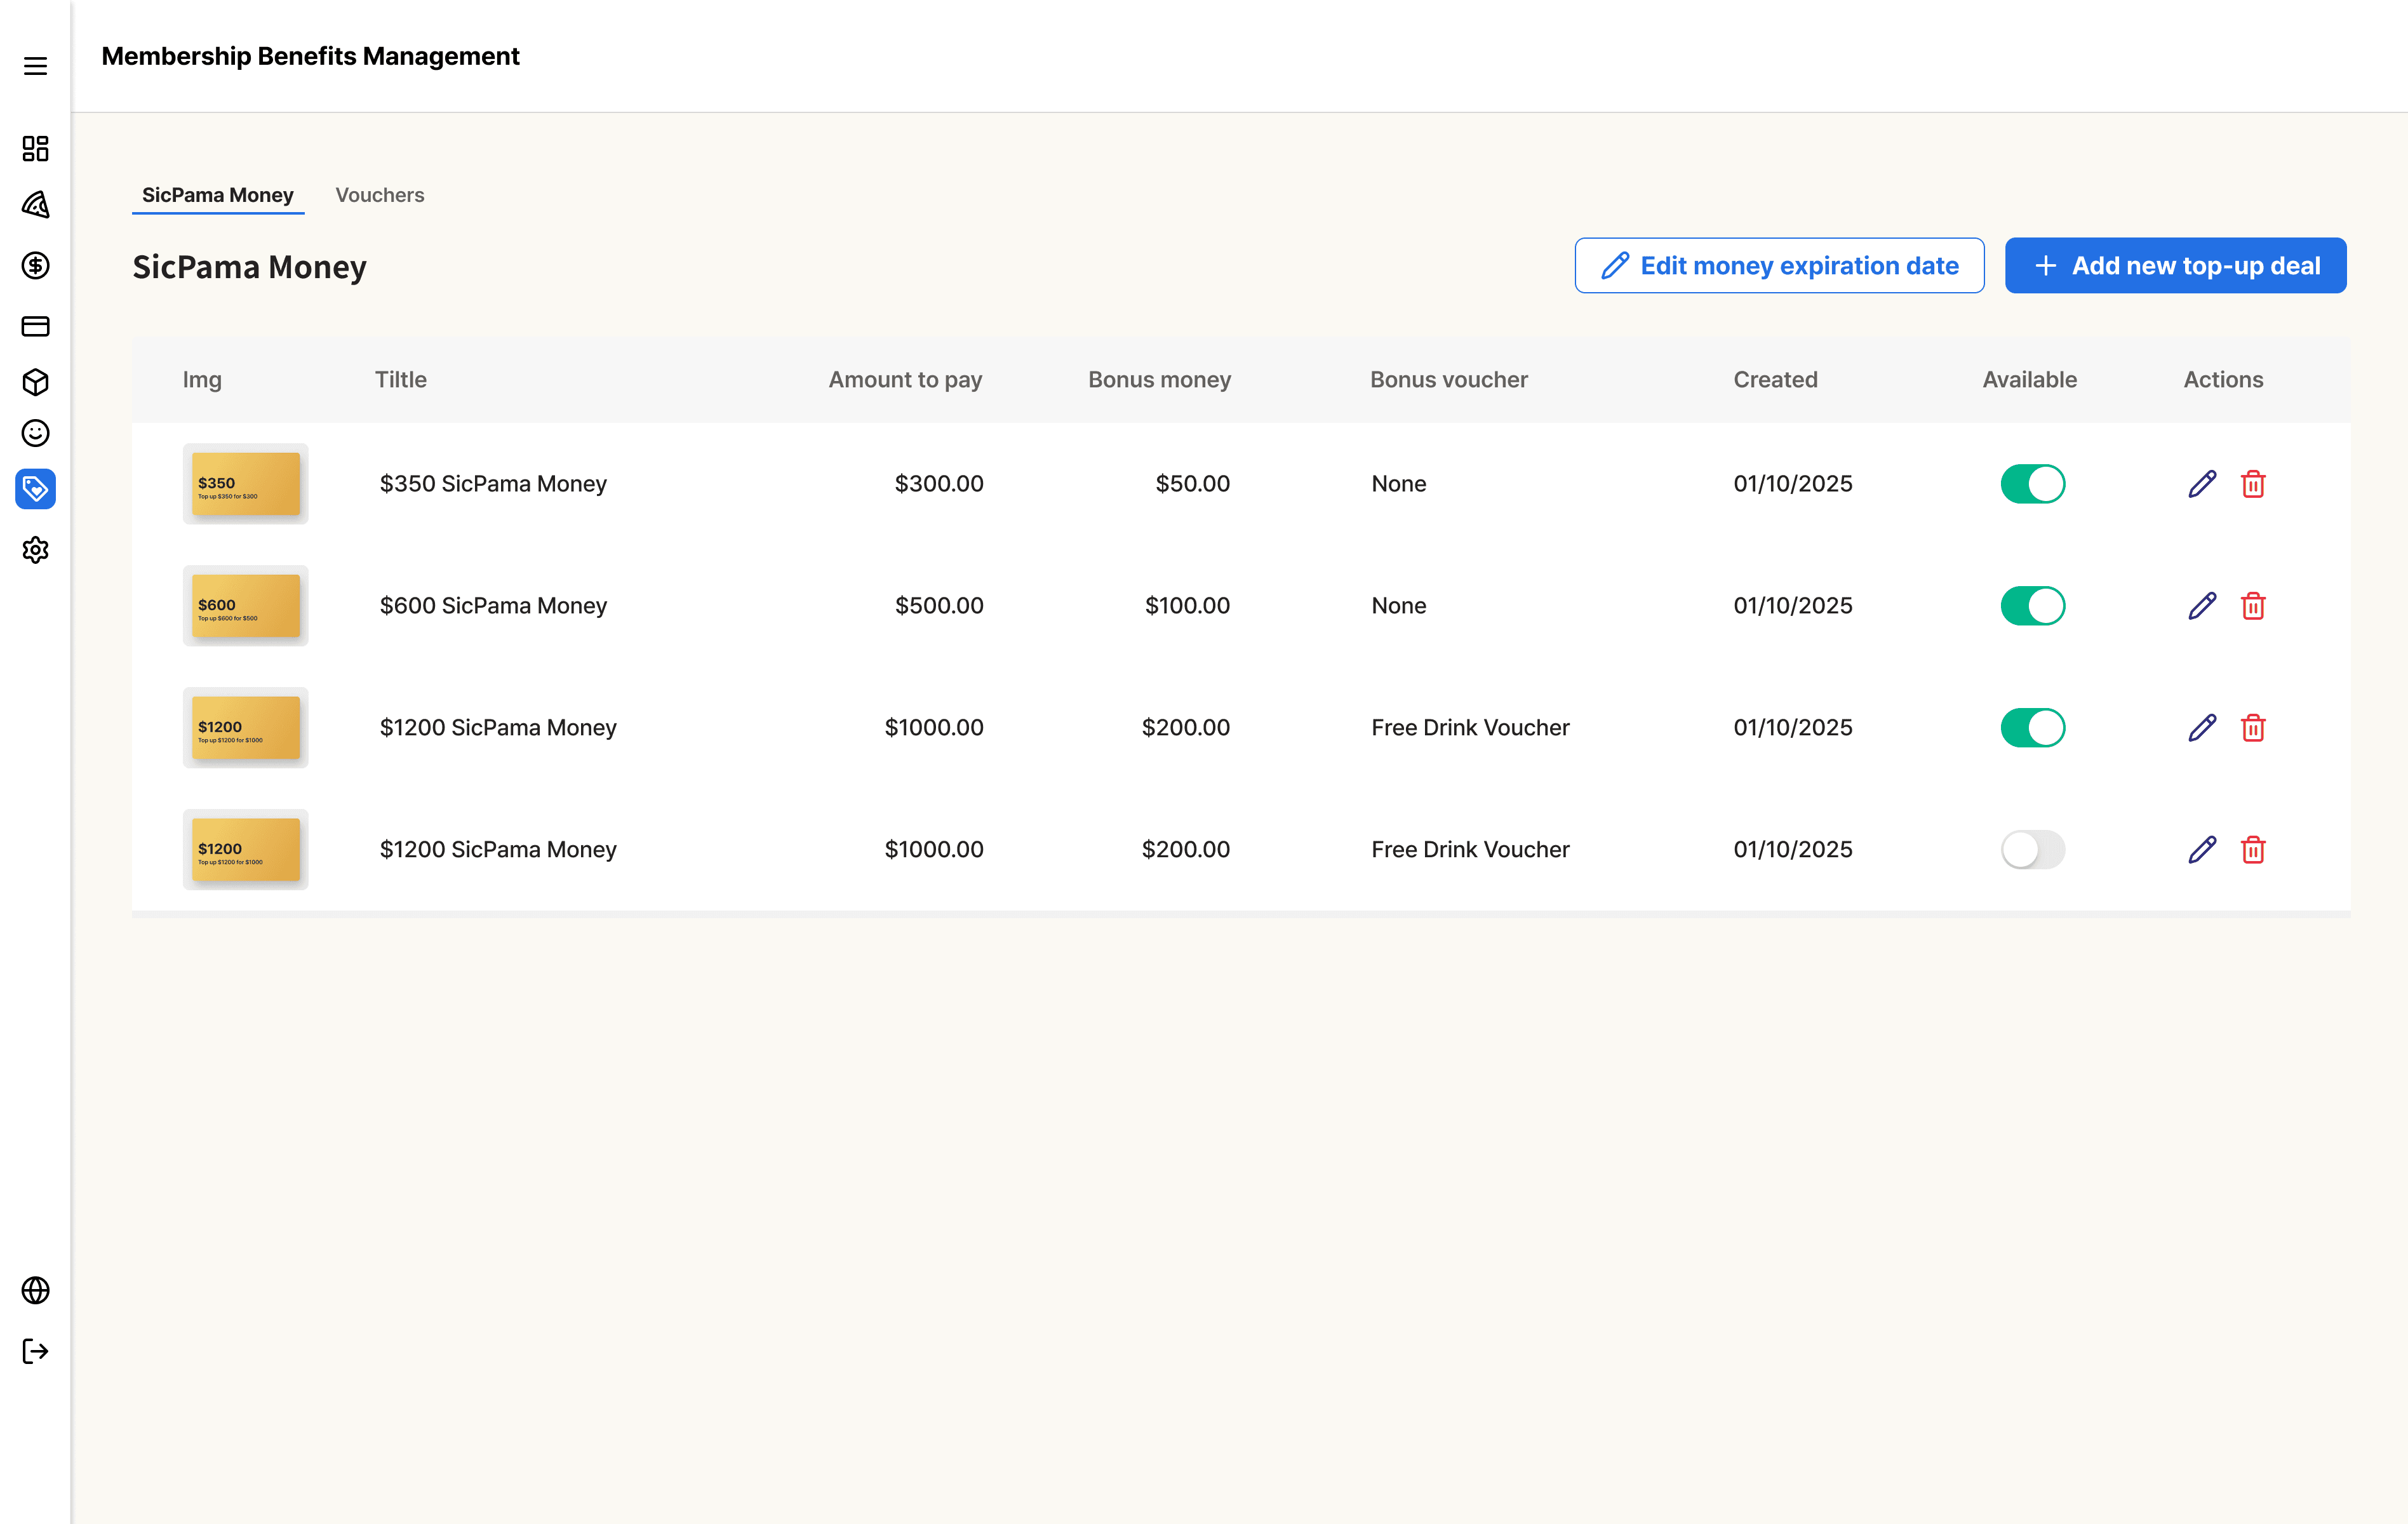Click the dollar coin sidebar icon
Screen dimensions: 2408x1524
click(x=35, y=265)
